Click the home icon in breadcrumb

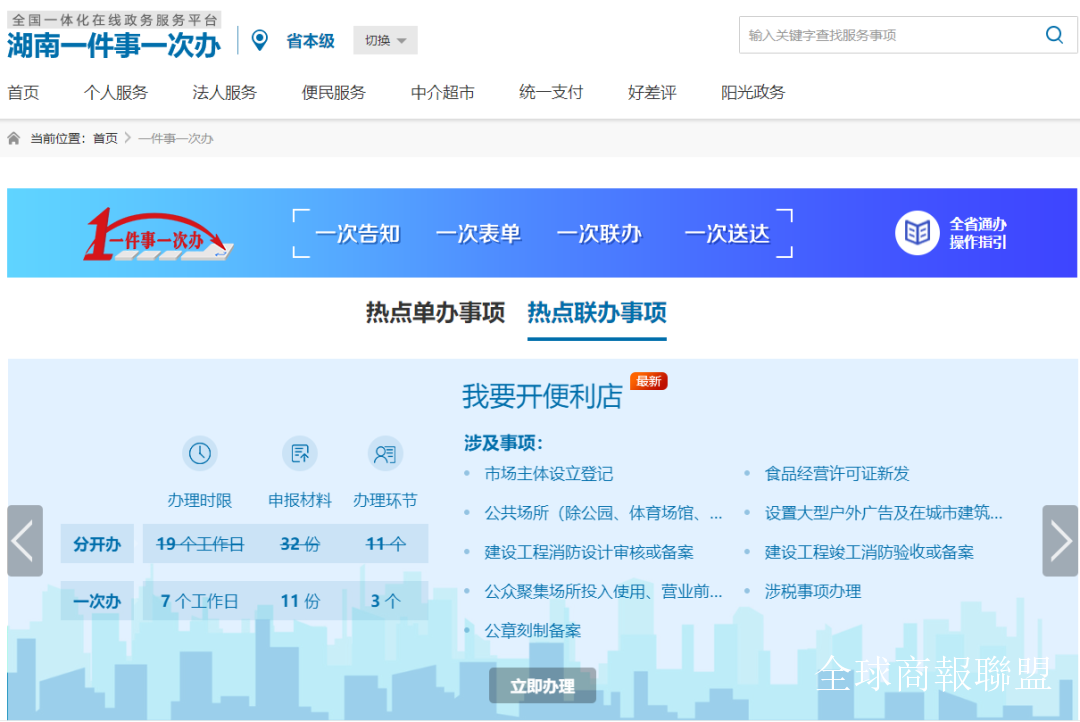click(x=14, y=138)
